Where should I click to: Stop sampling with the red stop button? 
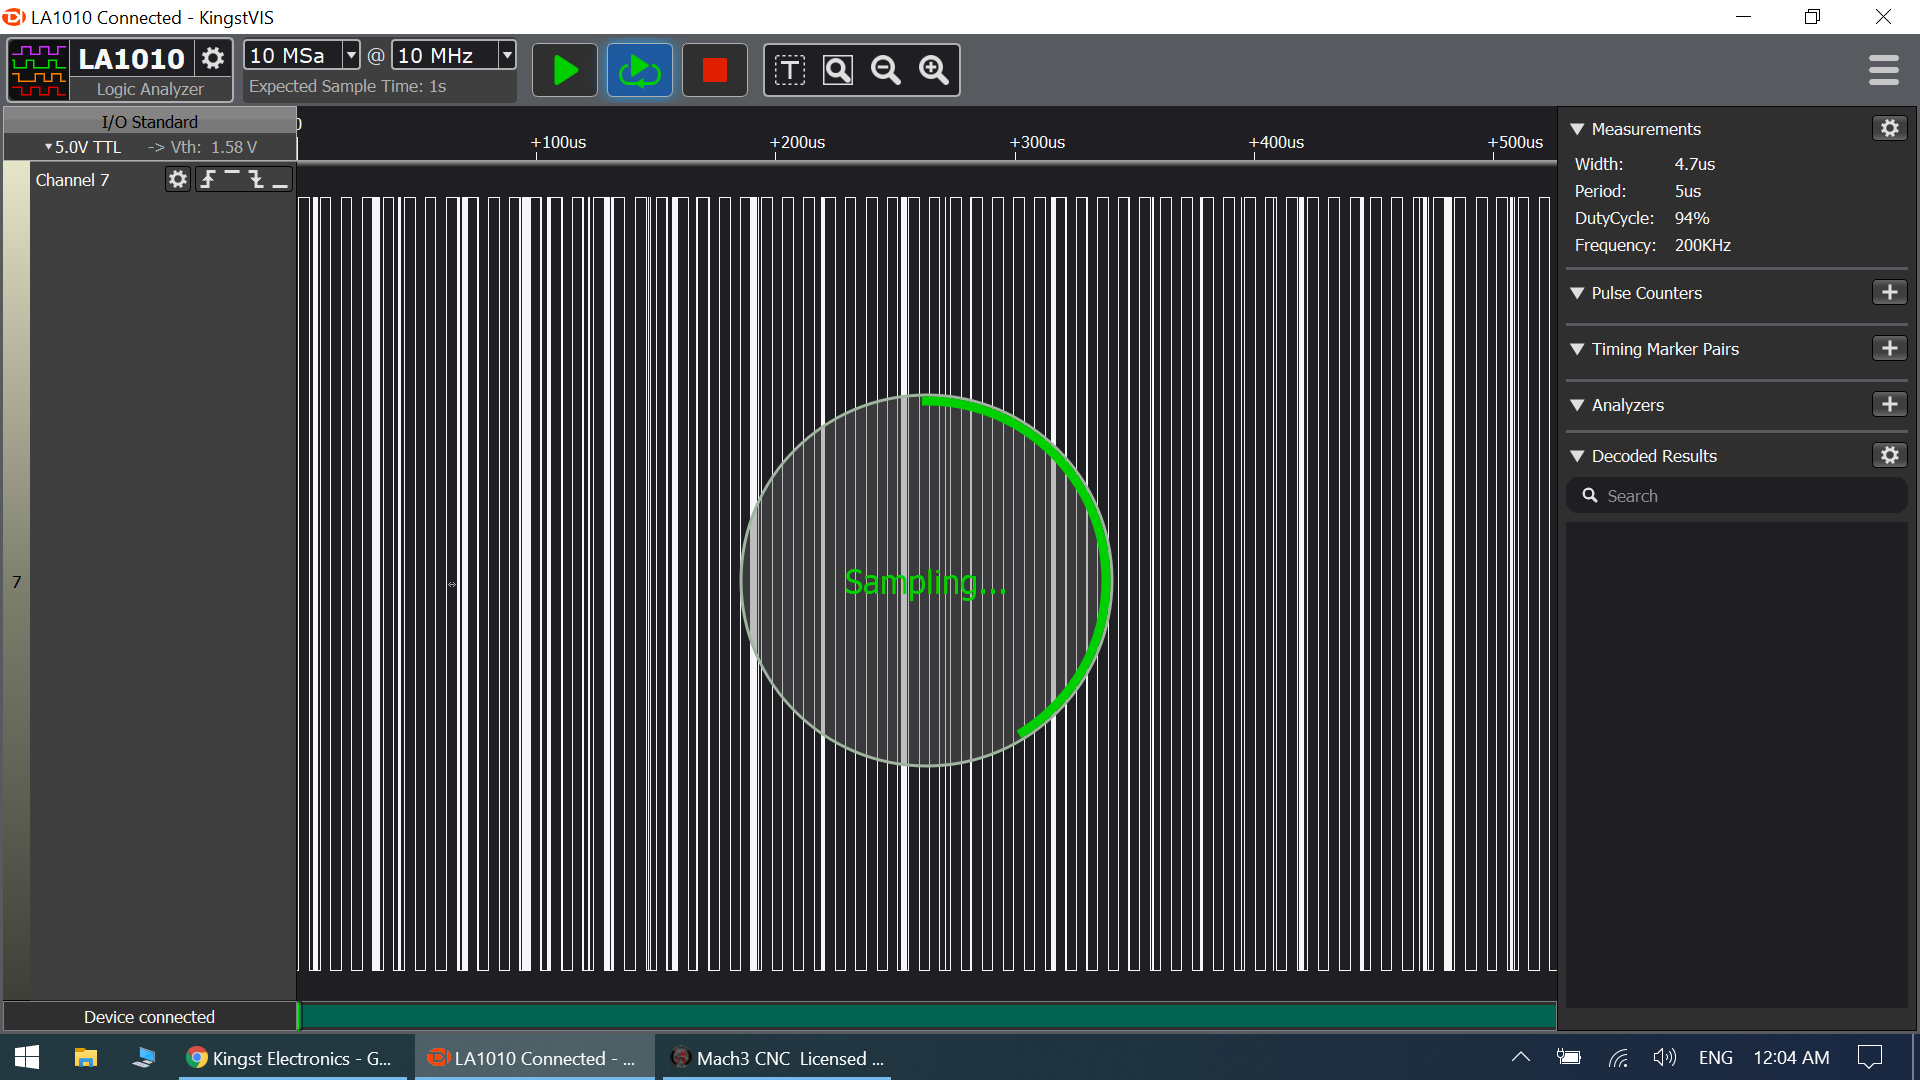pos(714,70)
